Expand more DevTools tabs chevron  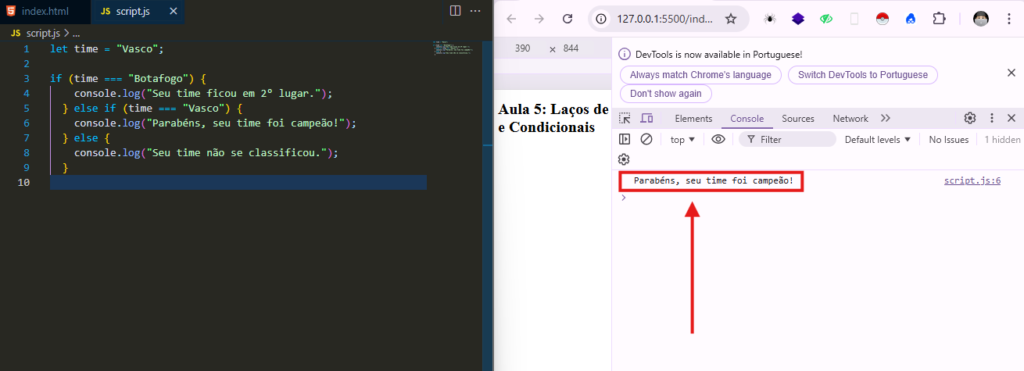click(886, 118)
